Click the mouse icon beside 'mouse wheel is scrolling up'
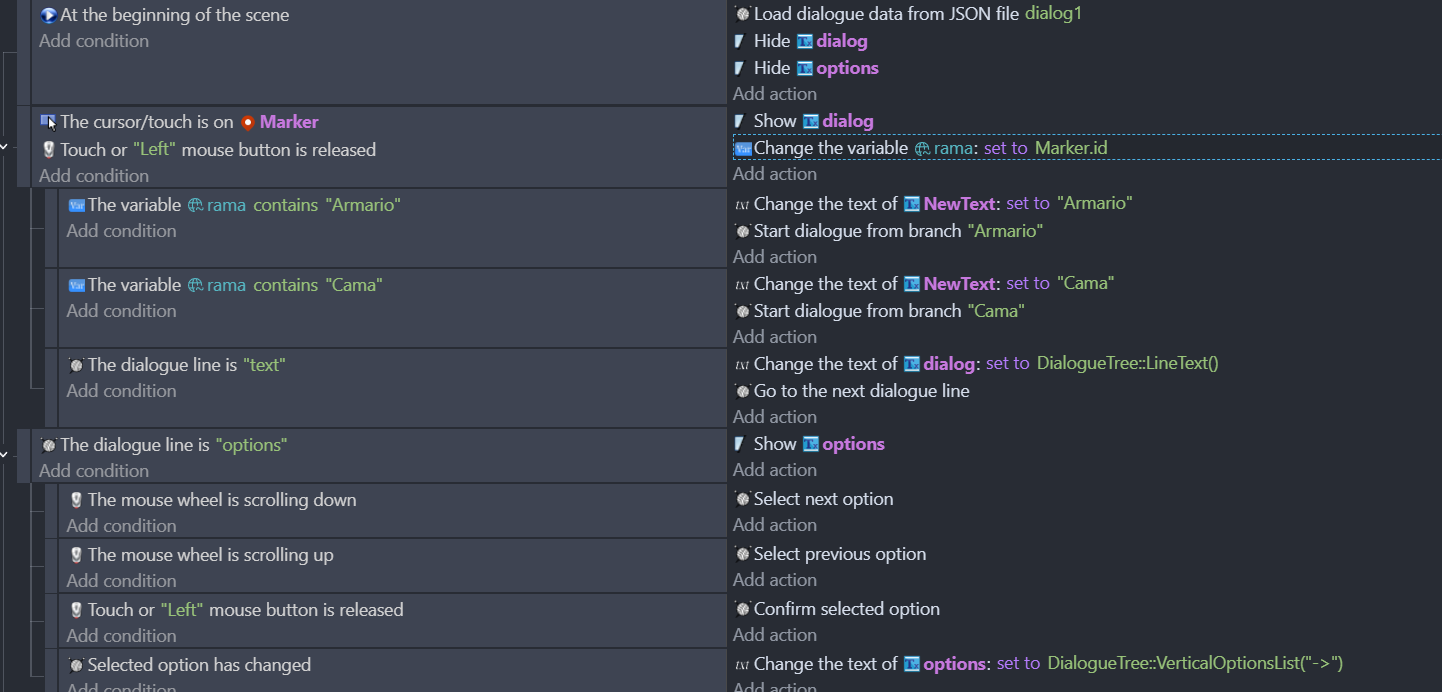Viewport: 1442px width, 692px height. (x=76, y=555)
